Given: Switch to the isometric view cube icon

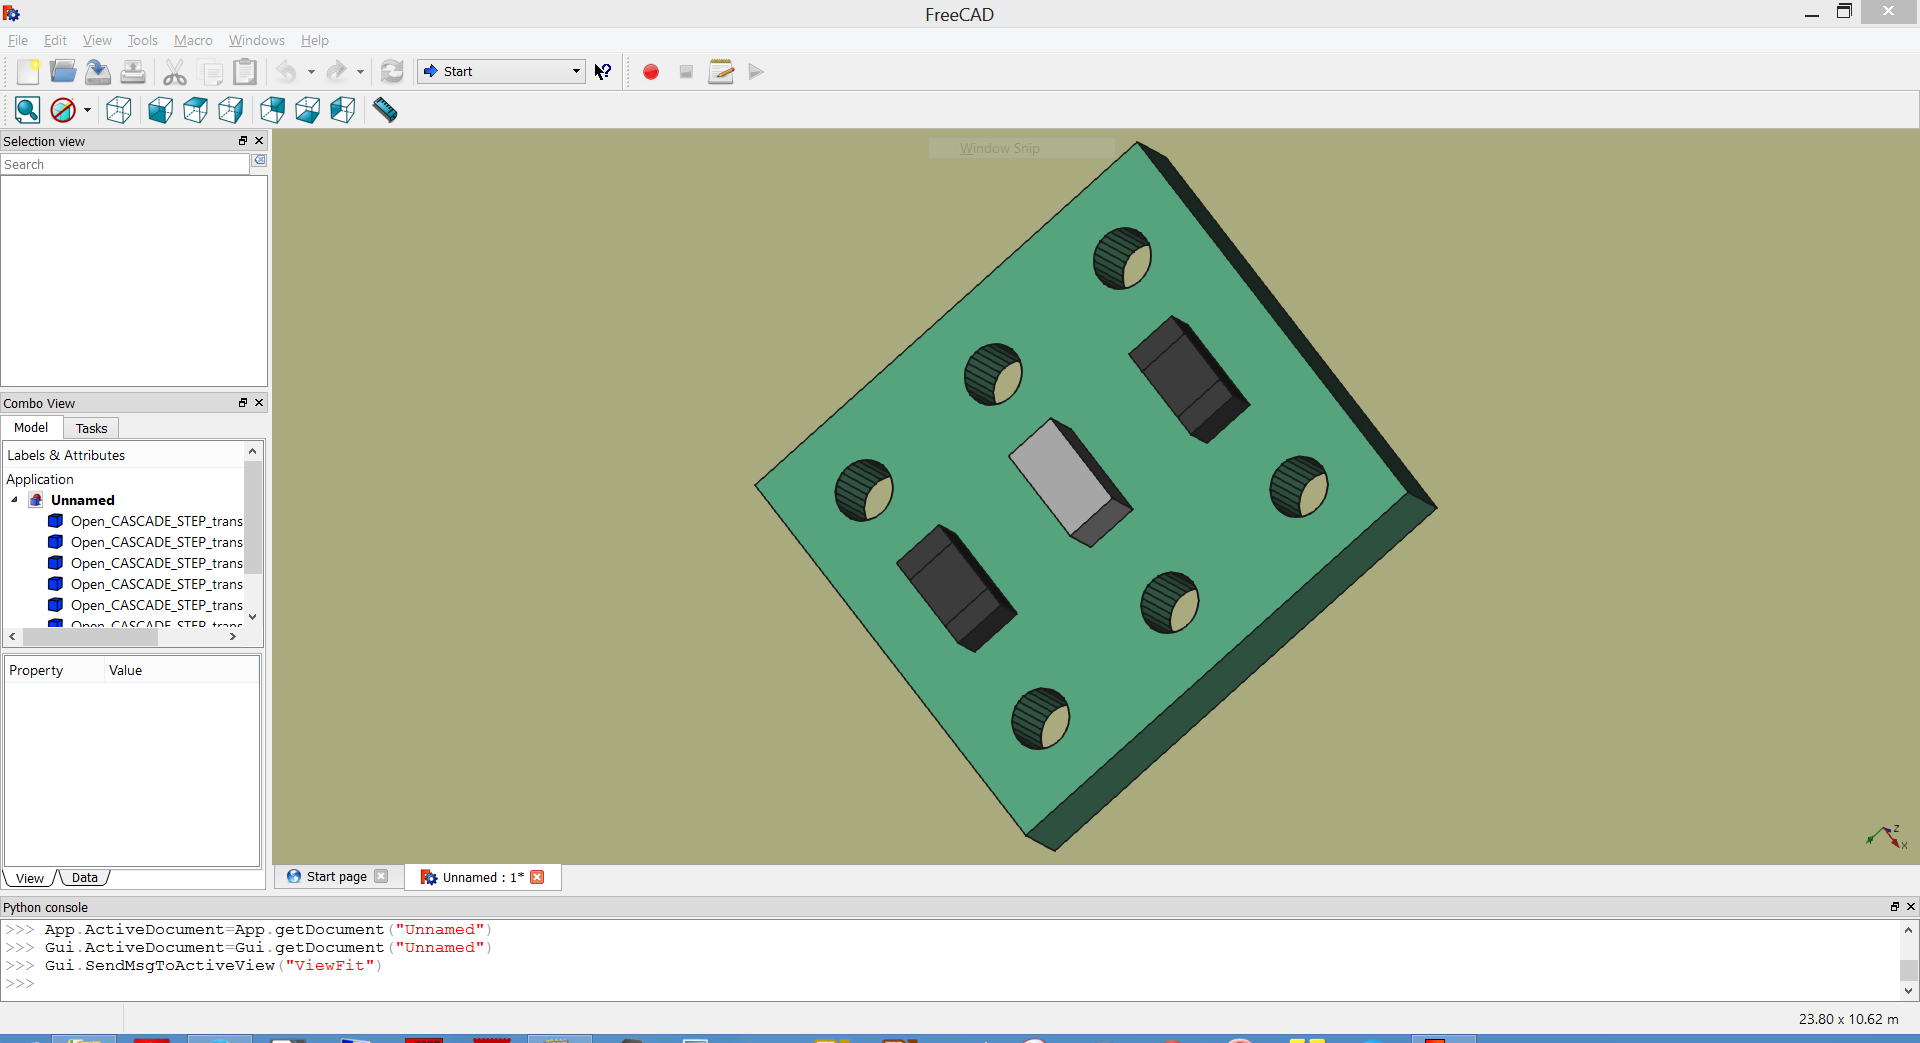Looking at the screenshot, I should (x=119, y=110).
